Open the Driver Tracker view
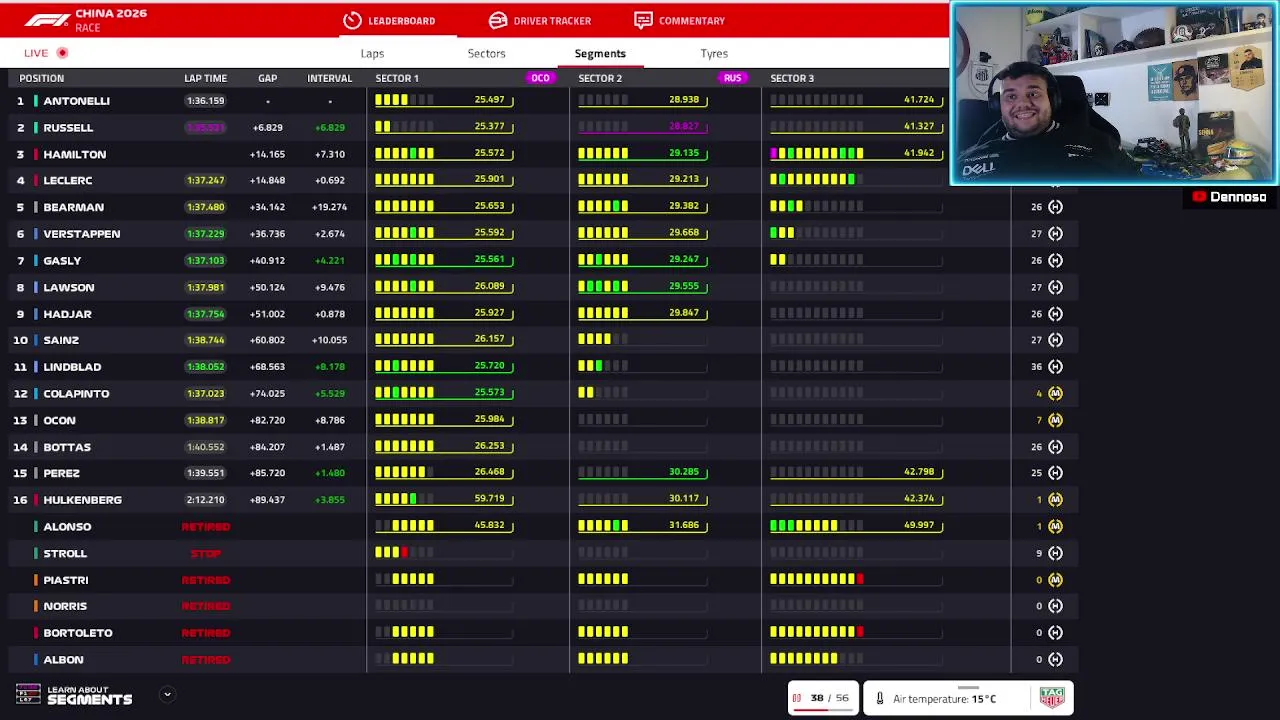This screenshot has height=720, width=1280. 540,20
